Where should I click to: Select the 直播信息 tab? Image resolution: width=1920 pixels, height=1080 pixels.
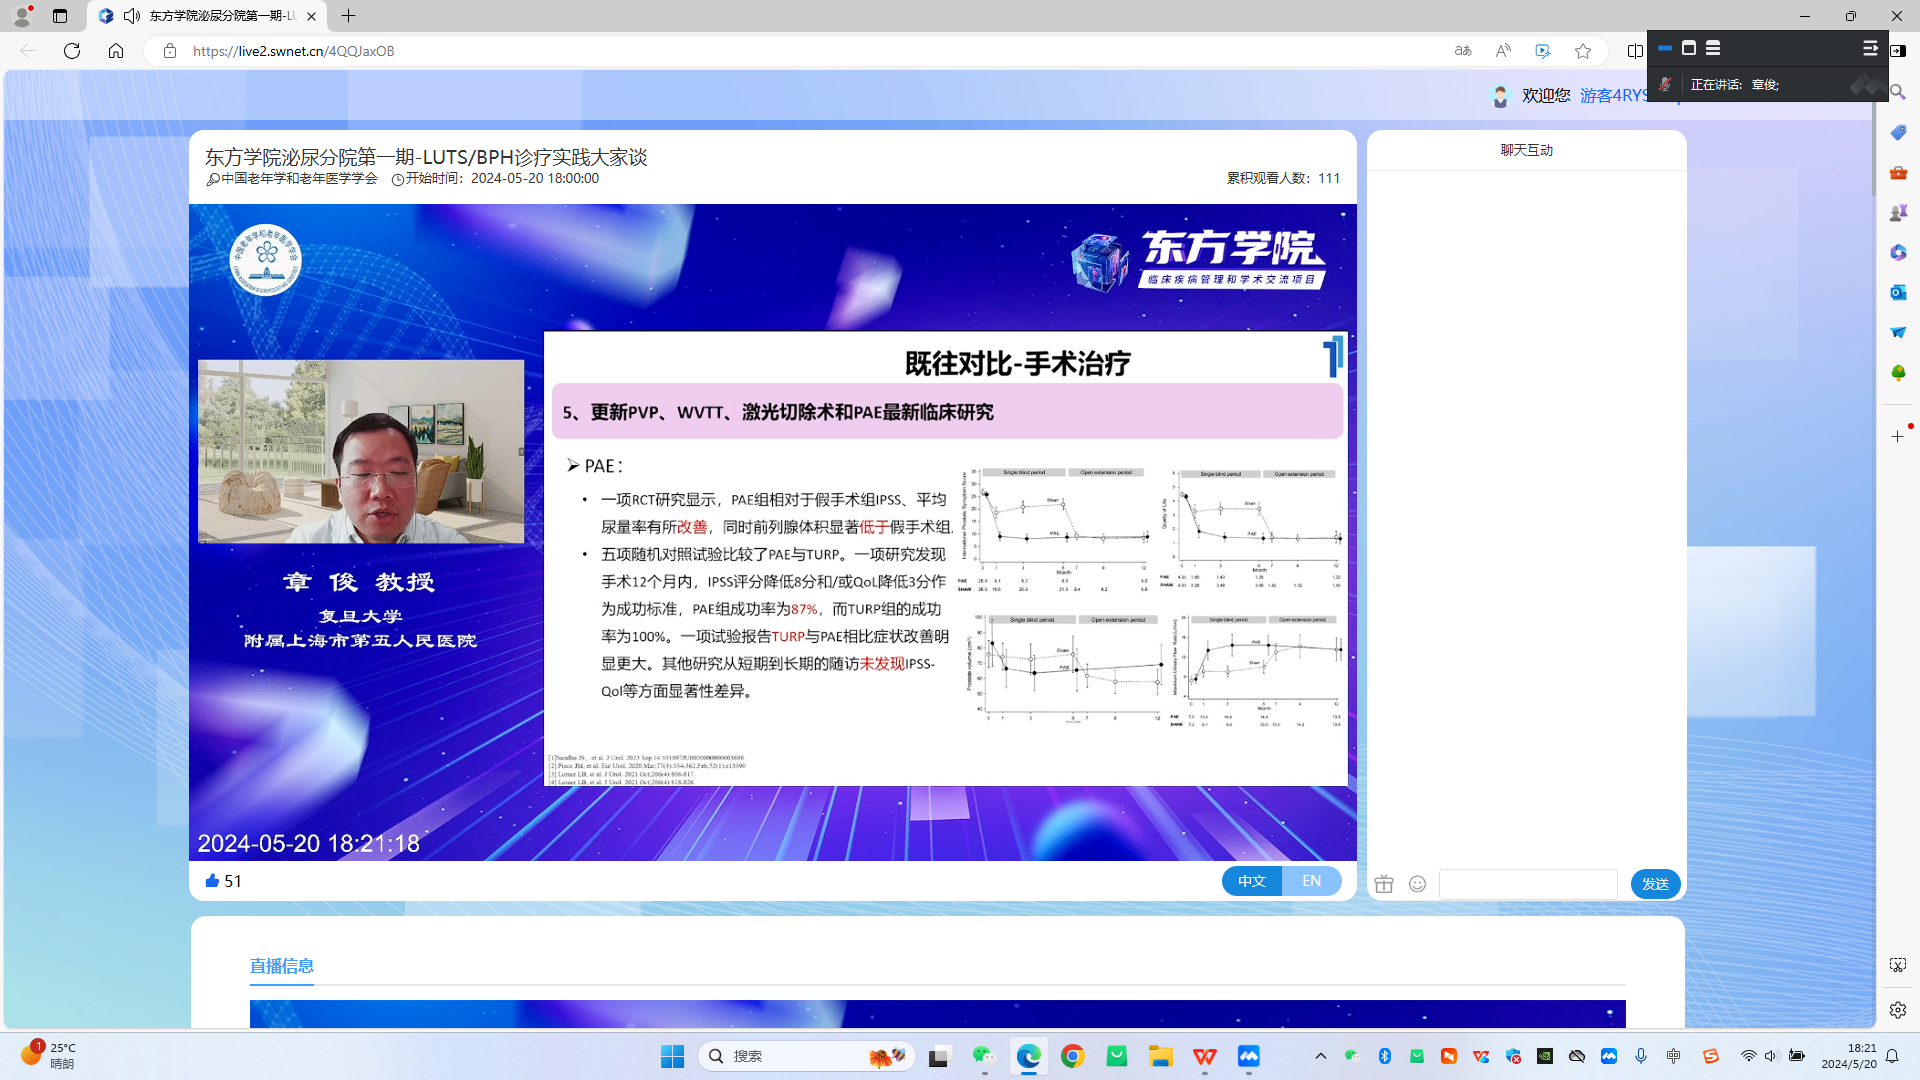point(282,966)
